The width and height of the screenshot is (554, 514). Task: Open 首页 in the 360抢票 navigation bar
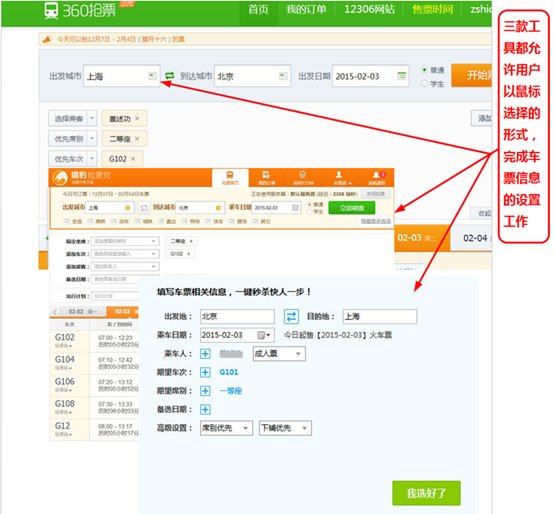[x=258, y=10]
